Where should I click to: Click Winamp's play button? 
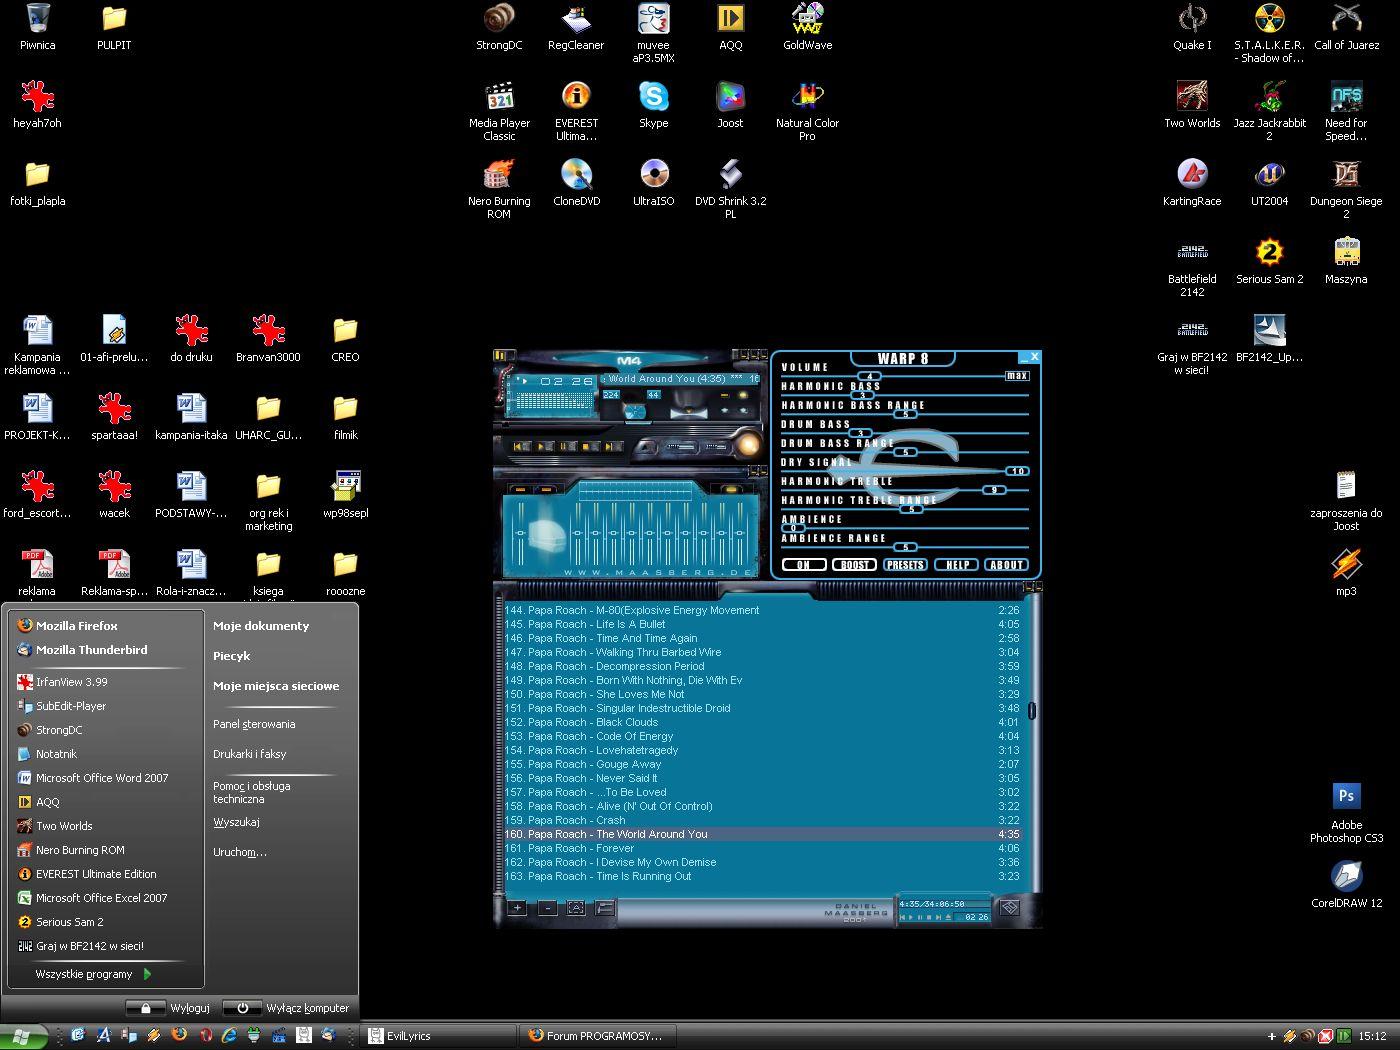[x=545, y=446]
